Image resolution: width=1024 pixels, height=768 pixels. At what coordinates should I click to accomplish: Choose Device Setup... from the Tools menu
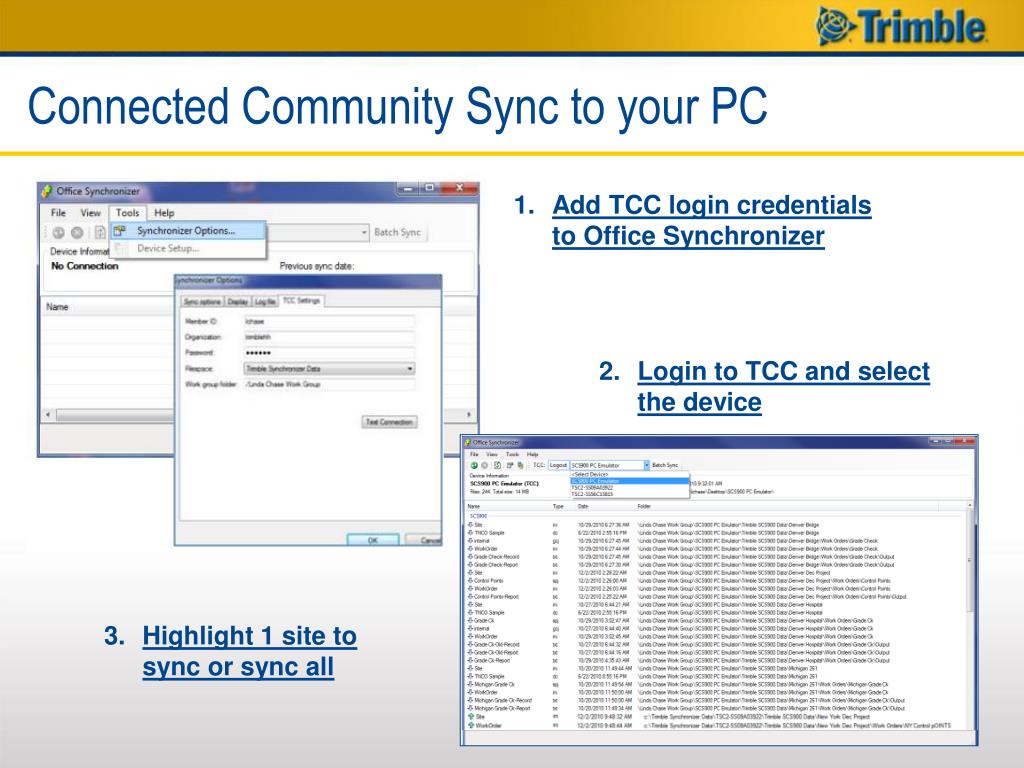point(188,248)
